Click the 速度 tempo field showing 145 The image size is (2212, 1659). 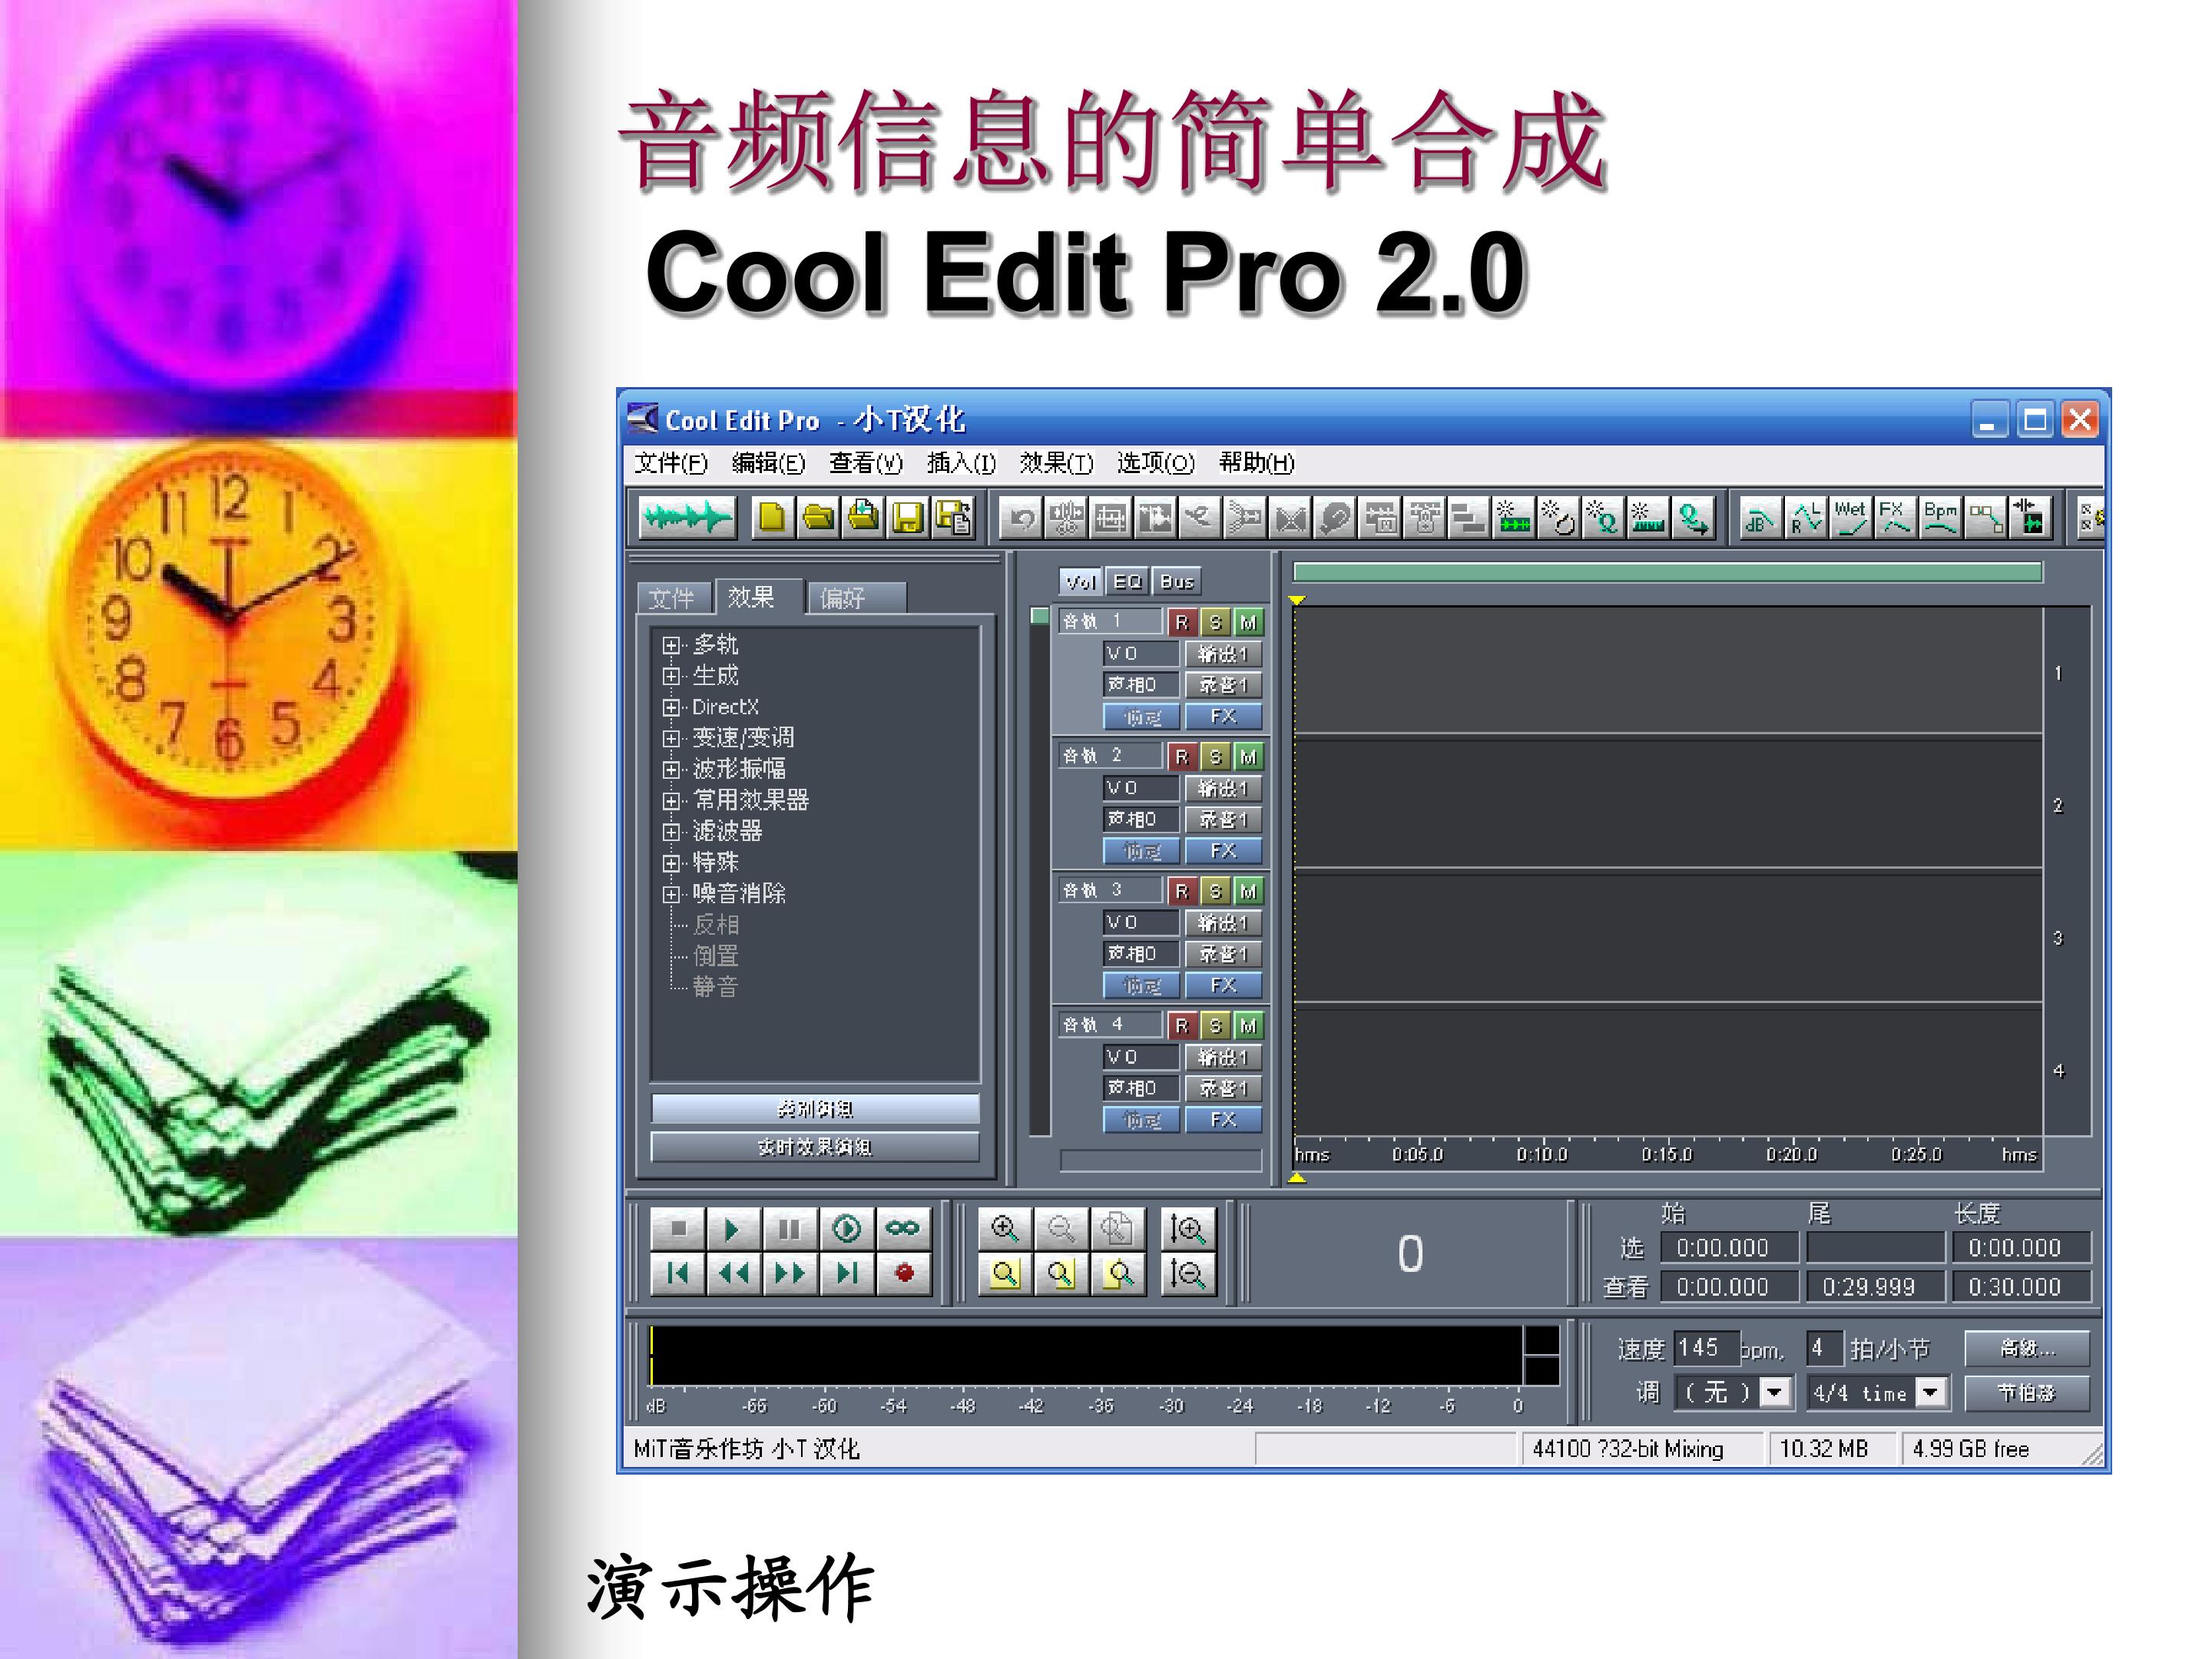pos(1707,1348)
